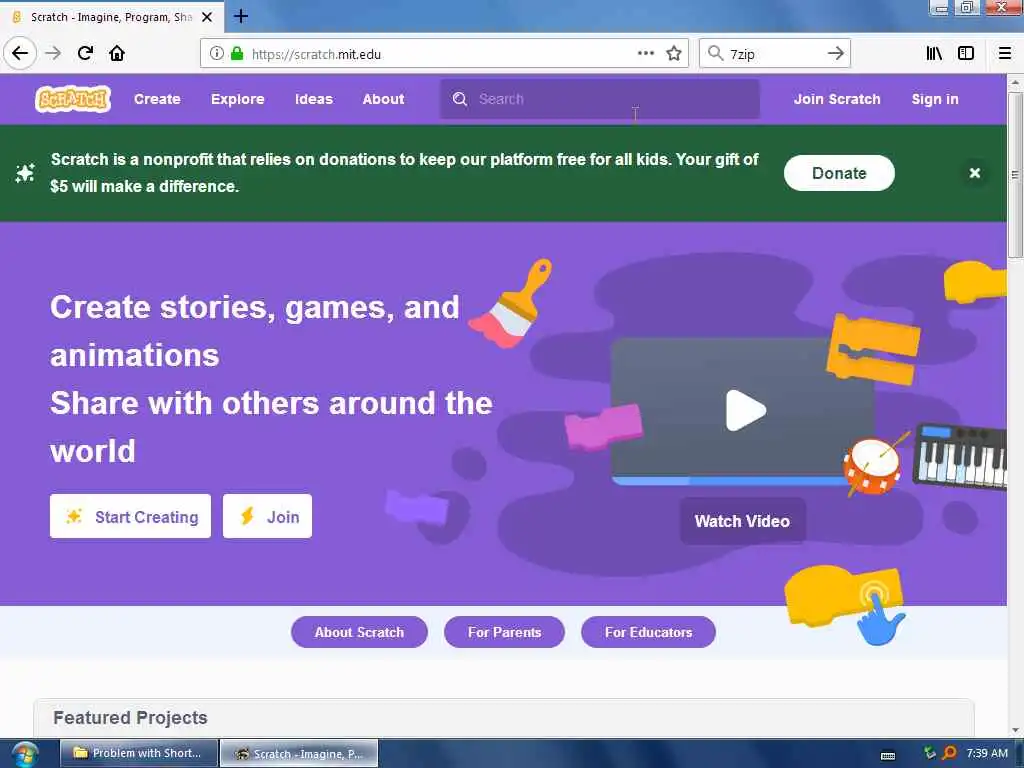Click the orange search tray icon

tap(950, 753)
